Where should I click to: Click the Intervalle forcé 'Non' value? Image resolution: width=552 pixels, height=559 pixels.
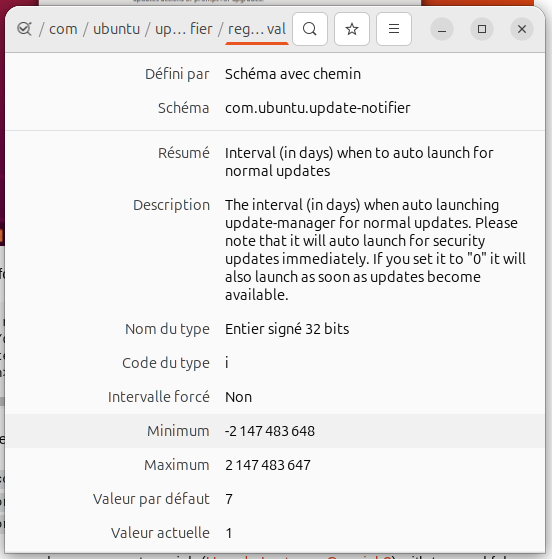(x=238, y=397)
